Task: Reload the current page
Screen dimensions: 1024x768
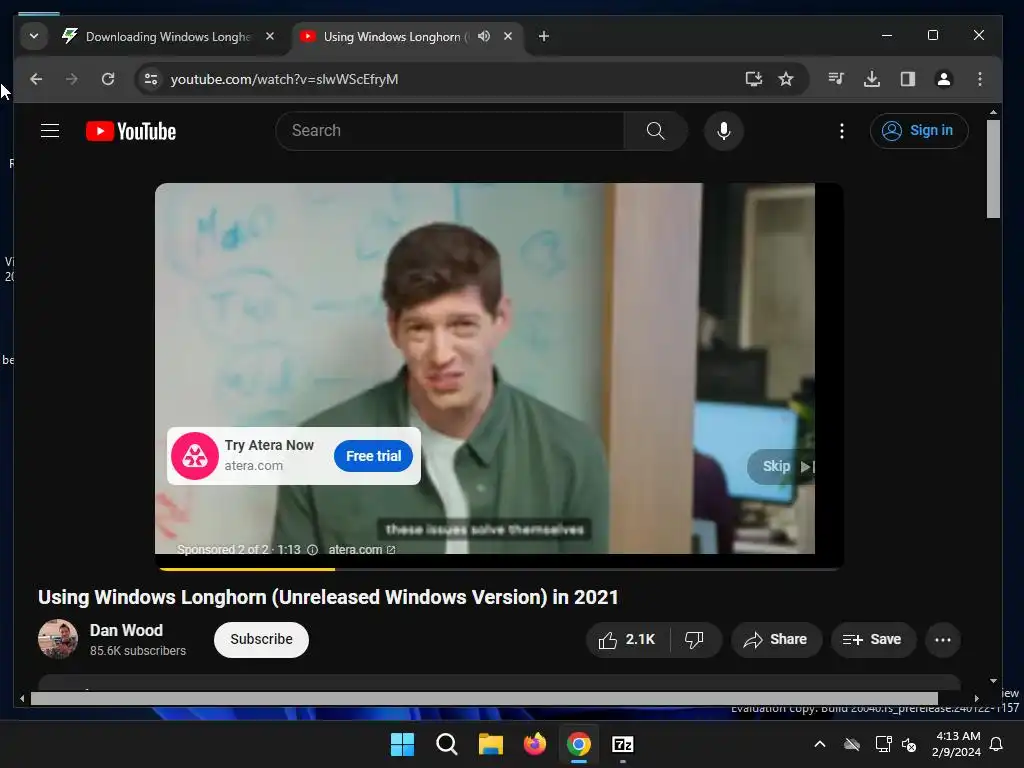Action: click(x=108, y=79)
